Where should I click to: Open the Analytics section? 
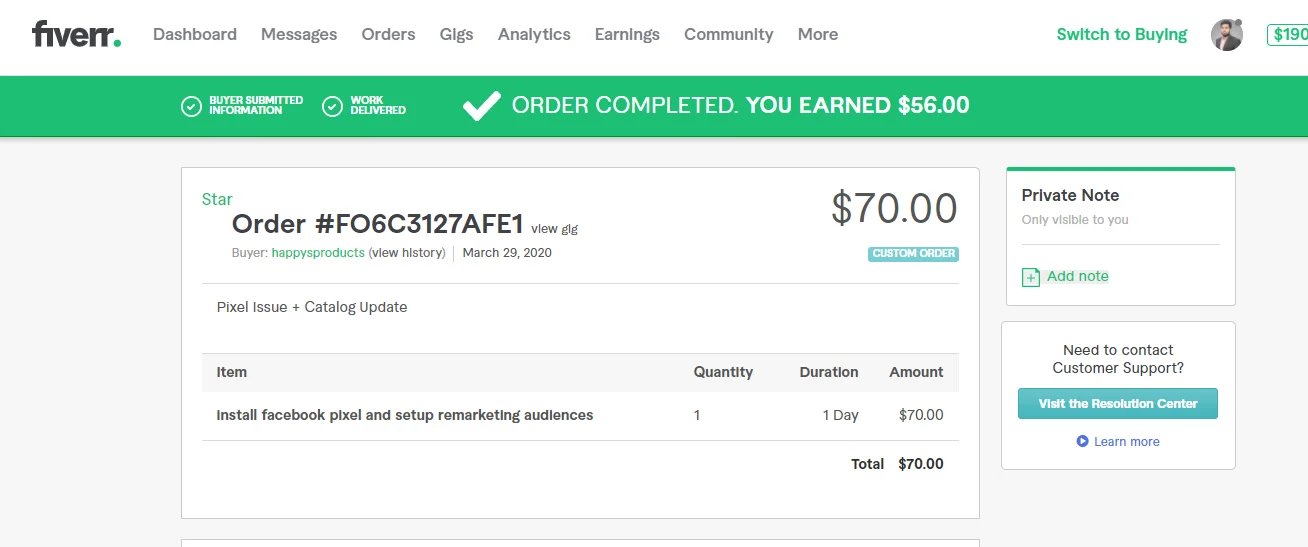pyautogui.click(x=534, y=34)
